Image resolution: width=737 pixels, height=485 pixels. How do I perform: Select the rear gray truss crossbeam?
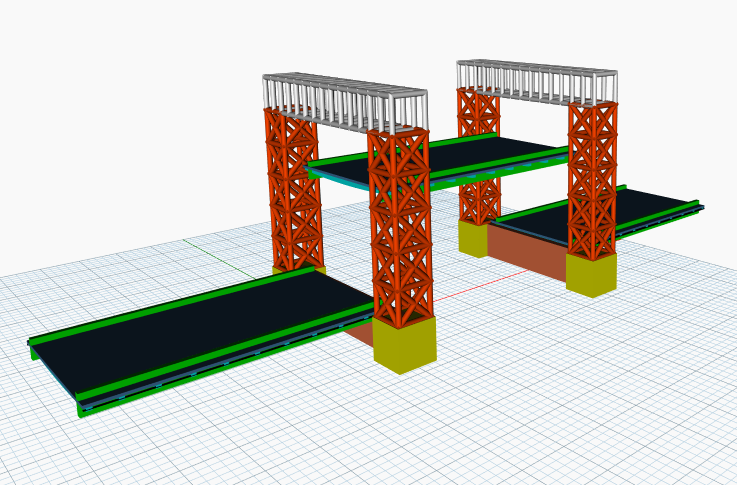(x=537, y=82)
